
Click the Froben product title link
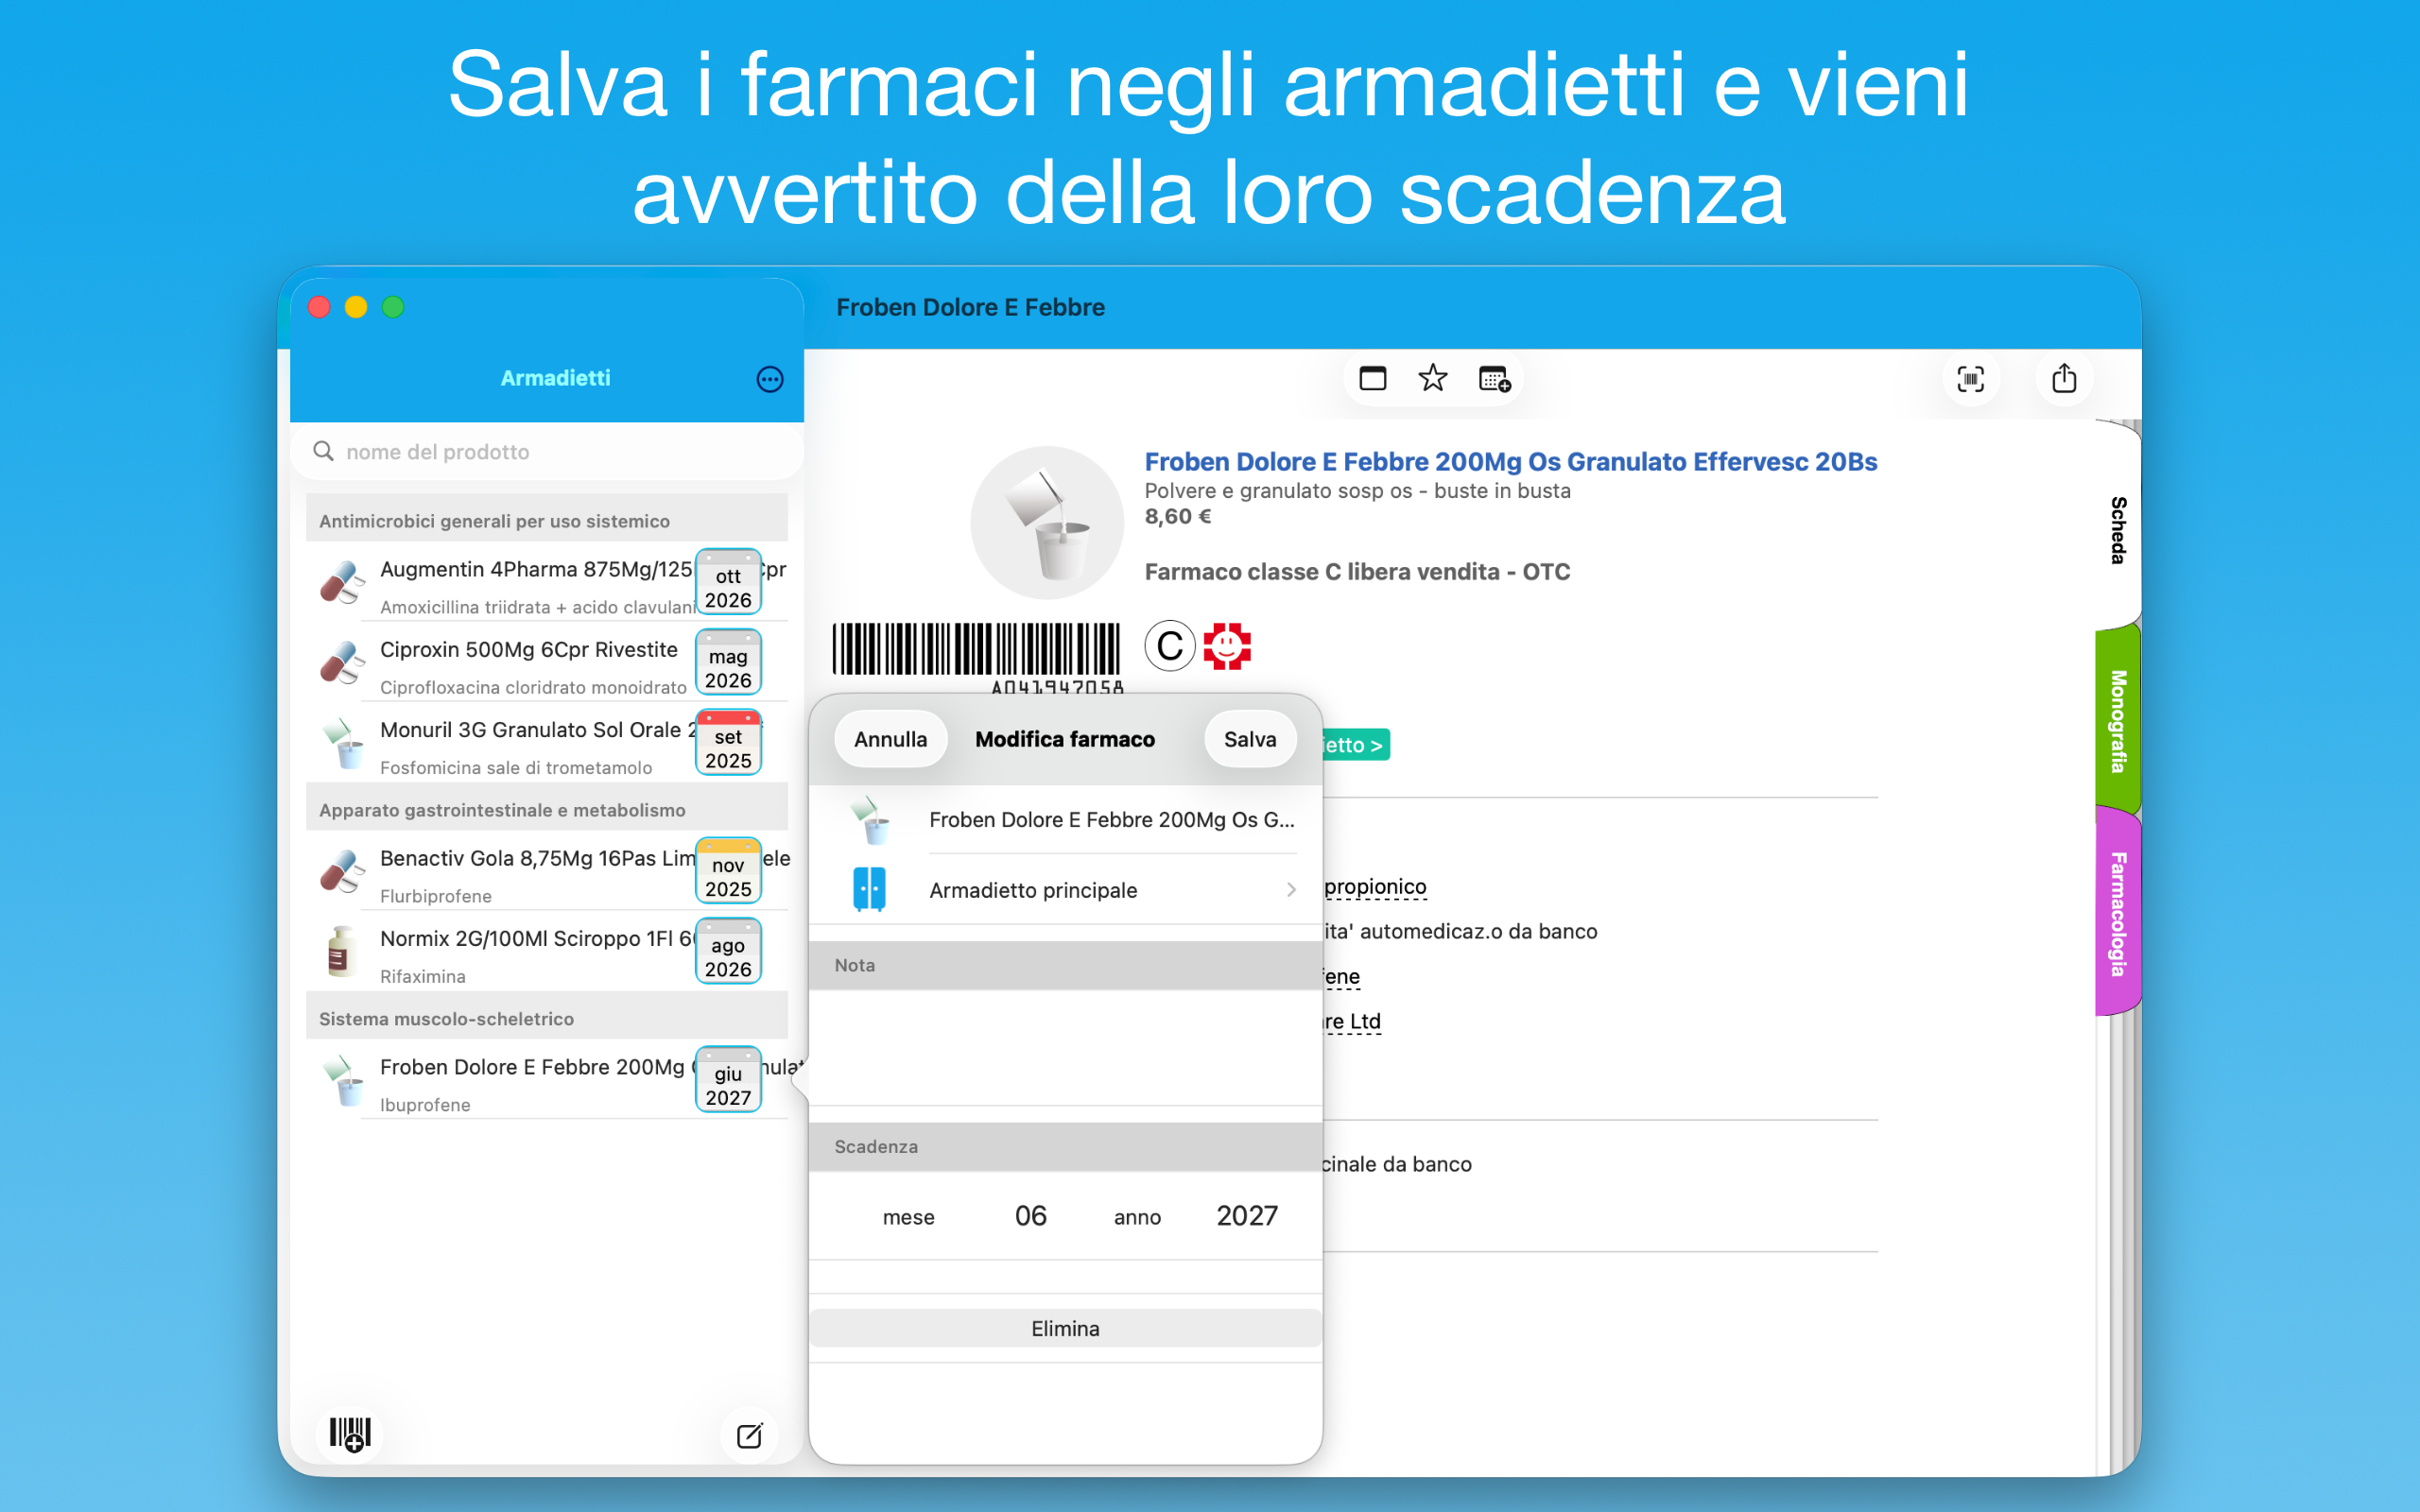(1510, 462)
